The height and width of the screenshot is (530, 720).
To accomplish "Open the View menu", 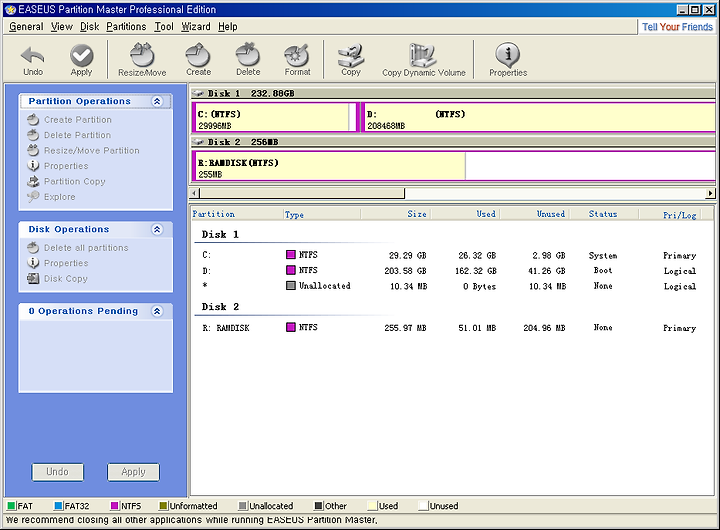I will [62, 27].
